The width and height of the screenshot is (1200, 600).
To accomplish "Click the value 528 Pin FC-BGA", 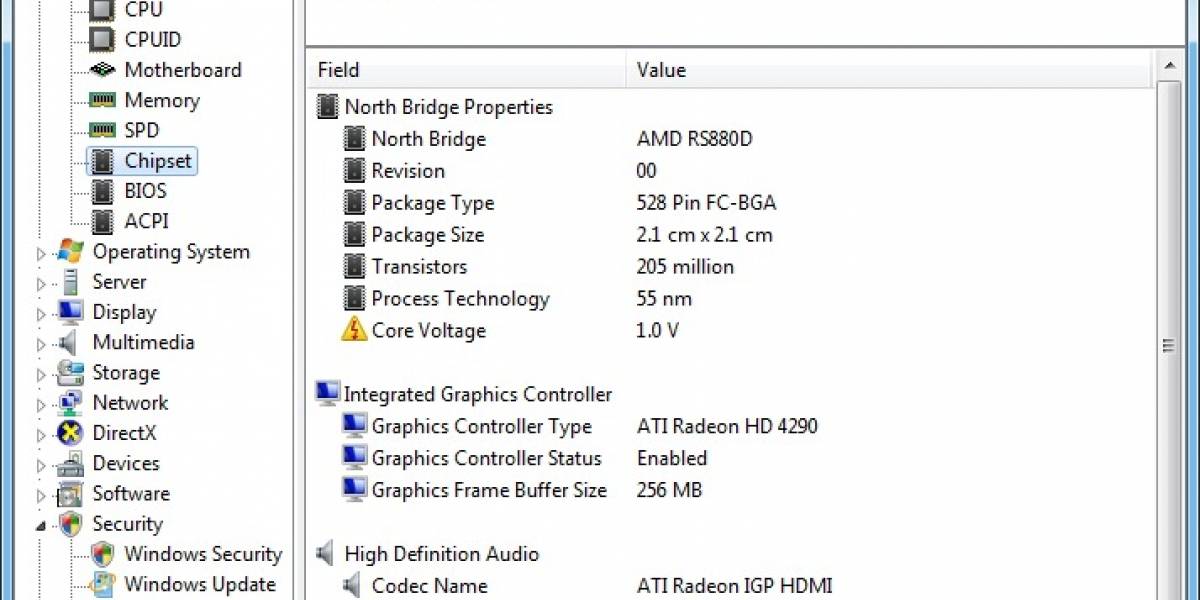I will [706, 203].
